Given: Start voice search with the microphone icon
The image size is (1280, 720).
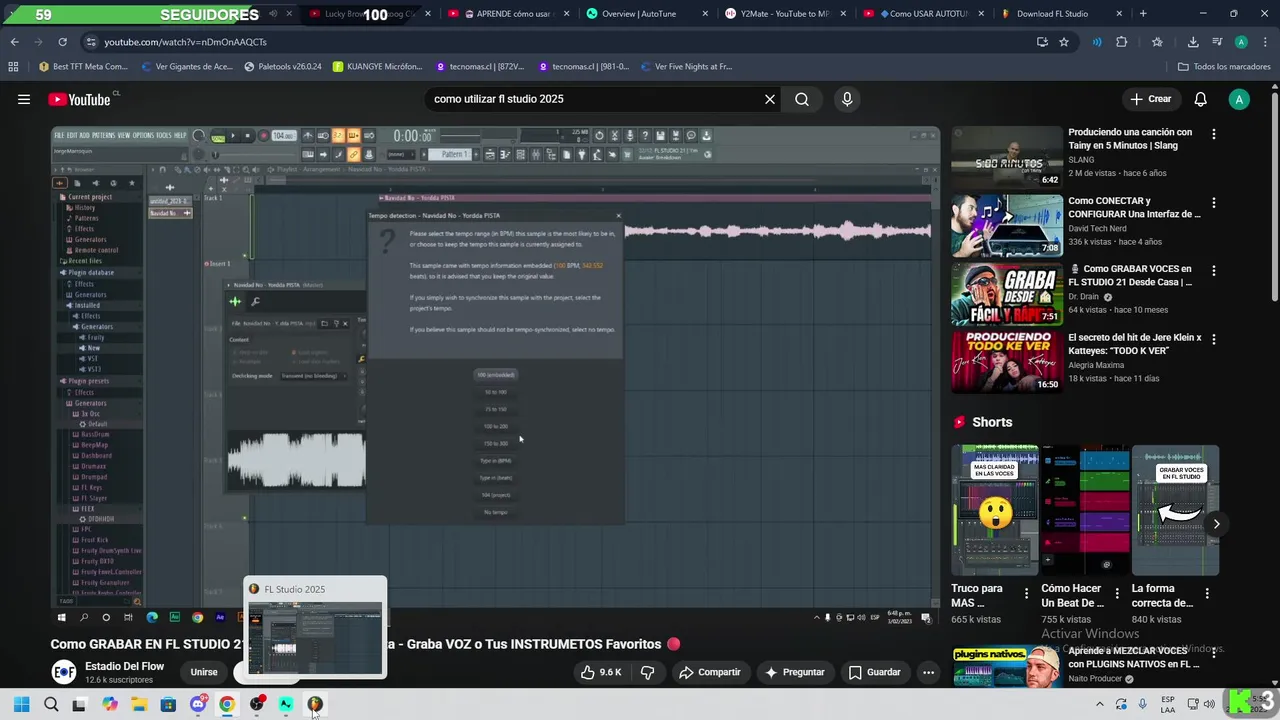Looking at the screenshot, I should click(x=847, y=99).
